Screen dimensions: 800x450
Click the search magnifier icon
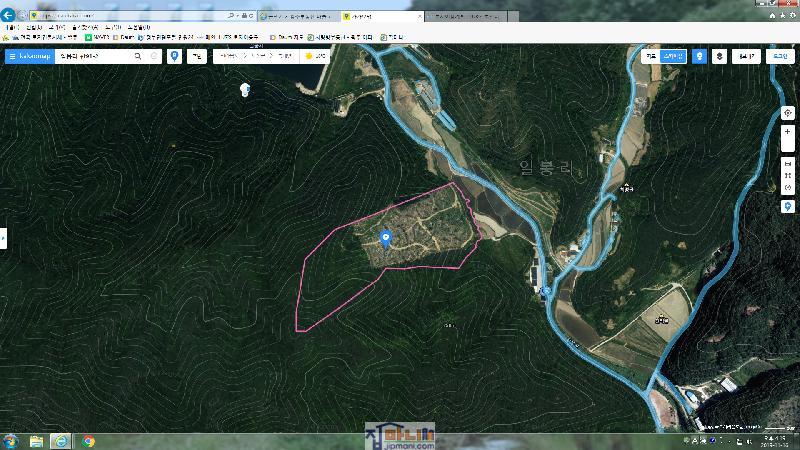(137, 57)
